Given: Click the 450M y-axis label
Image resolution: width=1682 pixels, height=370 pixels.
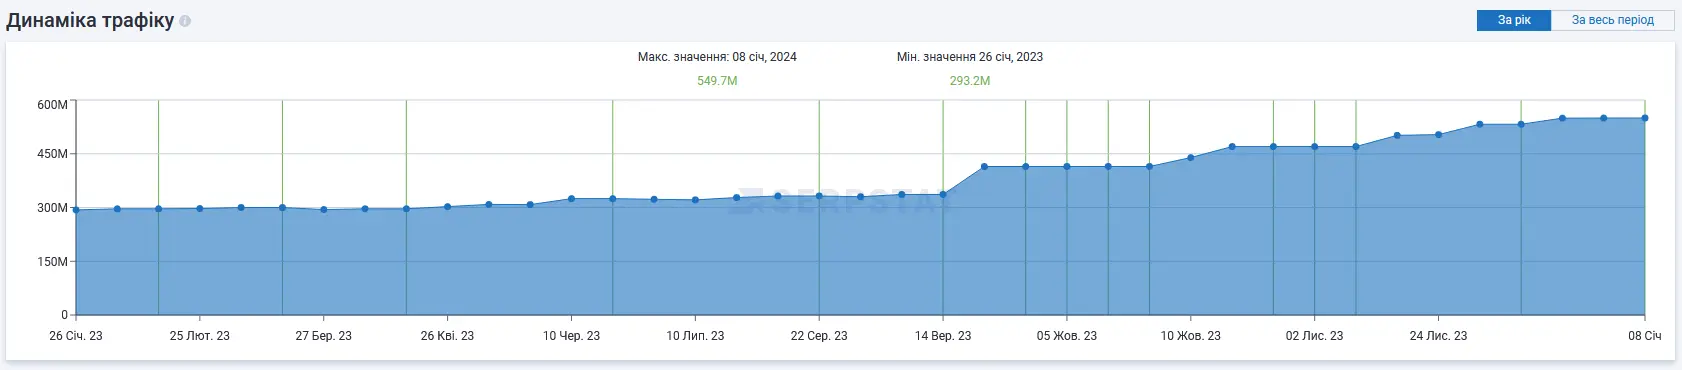Looking at the screenshot, I should [x=53, y=154].
